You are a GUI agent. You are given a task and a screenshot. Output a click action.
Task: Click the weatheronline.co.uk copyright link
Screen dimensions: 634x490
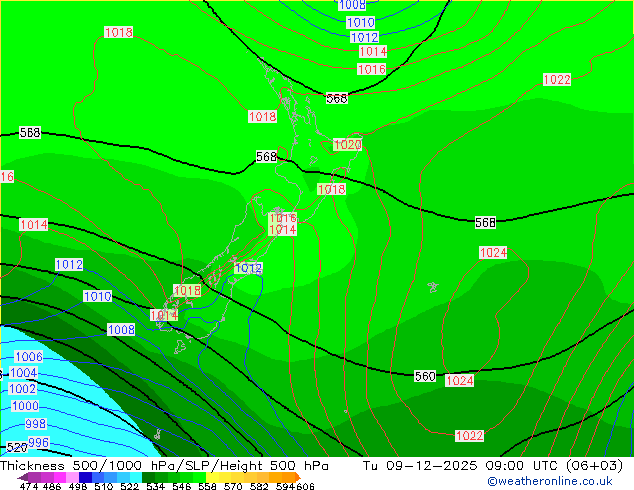[x=549, y=481]
